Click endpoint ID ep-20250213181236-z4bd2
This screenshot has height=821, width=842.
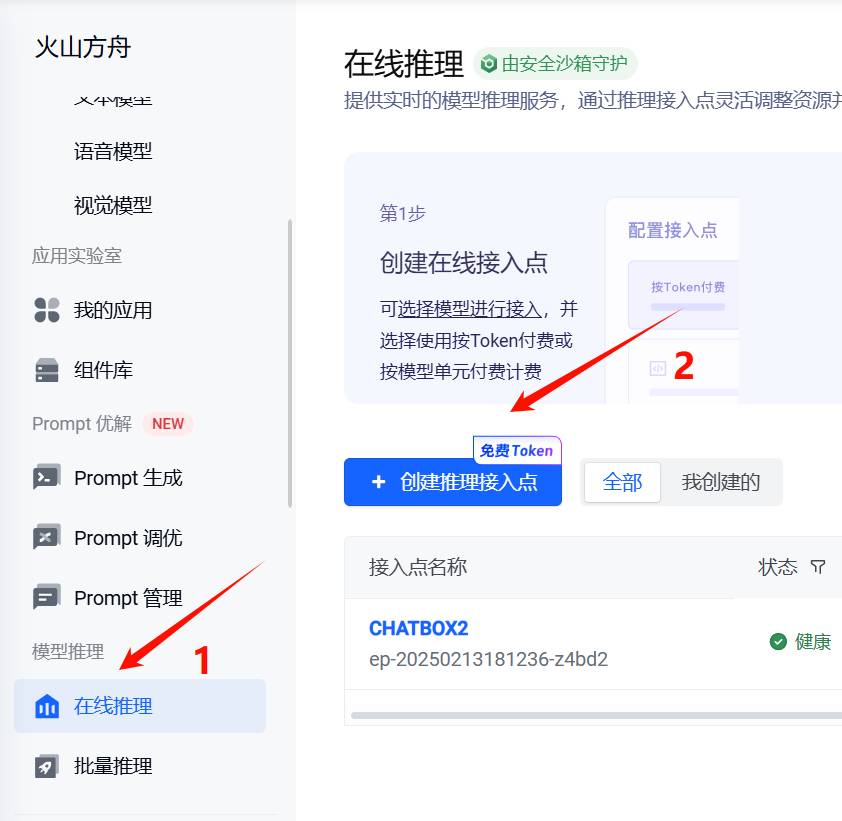click(488, 659)
